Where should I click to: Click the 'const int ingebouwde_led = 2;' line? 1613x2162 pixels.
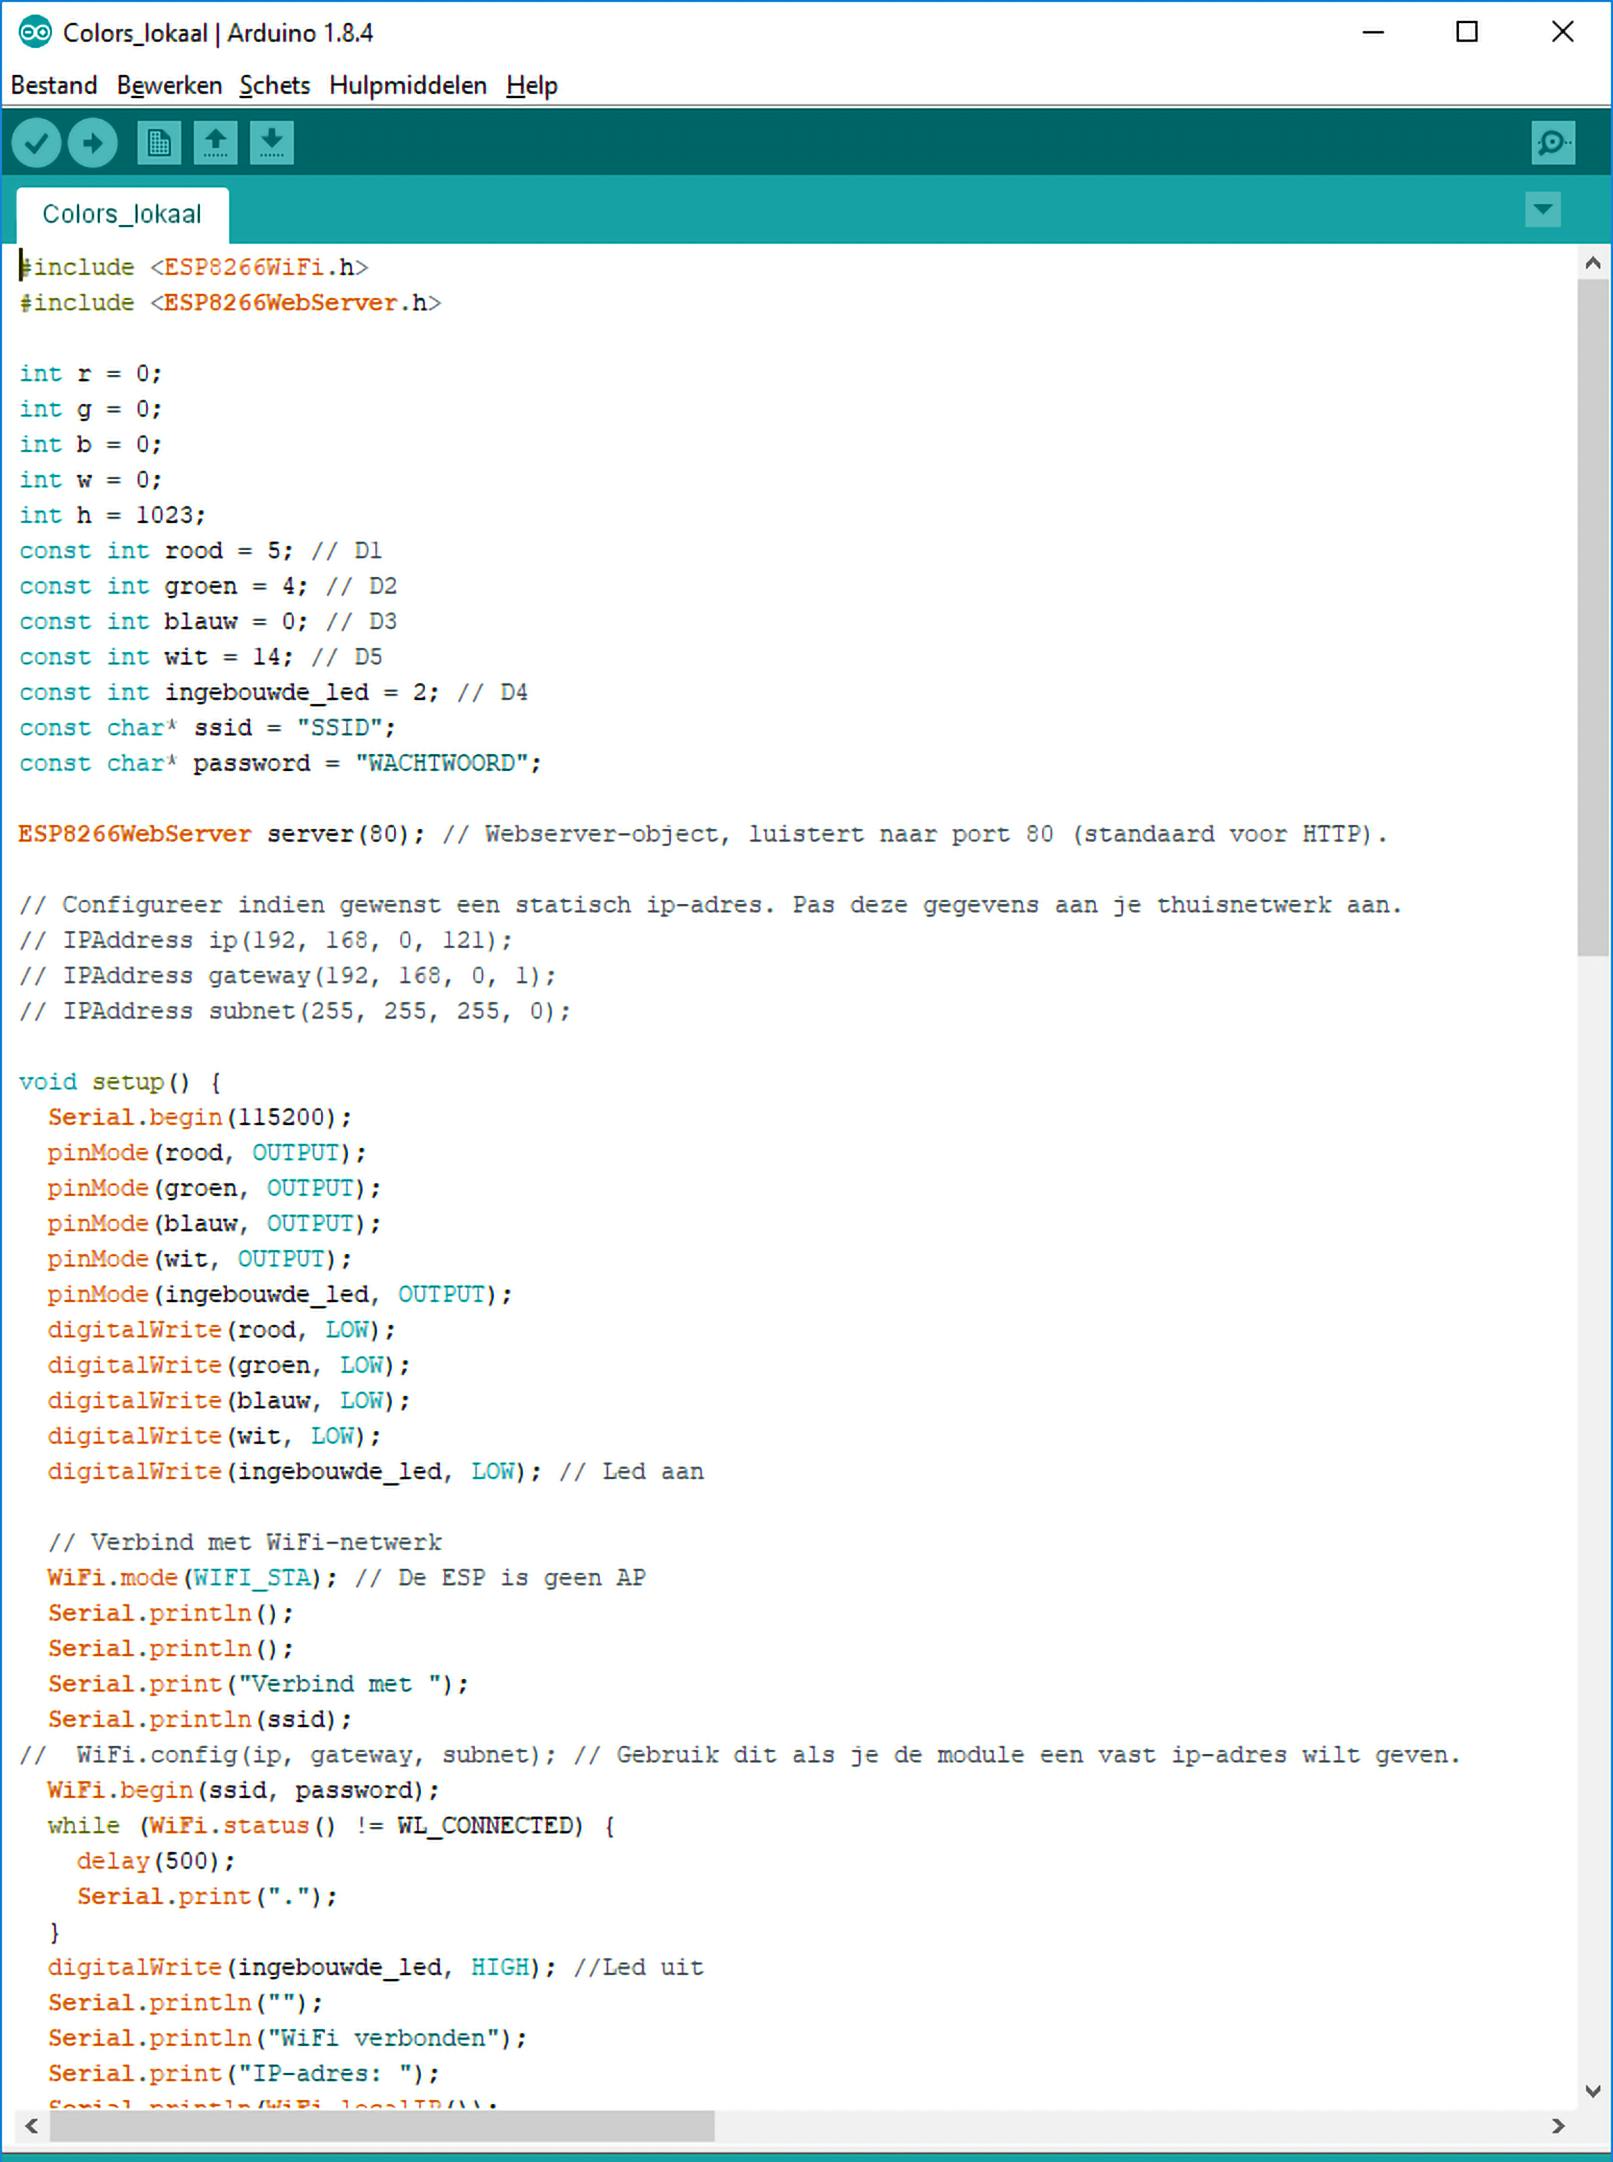coord(273,692)
